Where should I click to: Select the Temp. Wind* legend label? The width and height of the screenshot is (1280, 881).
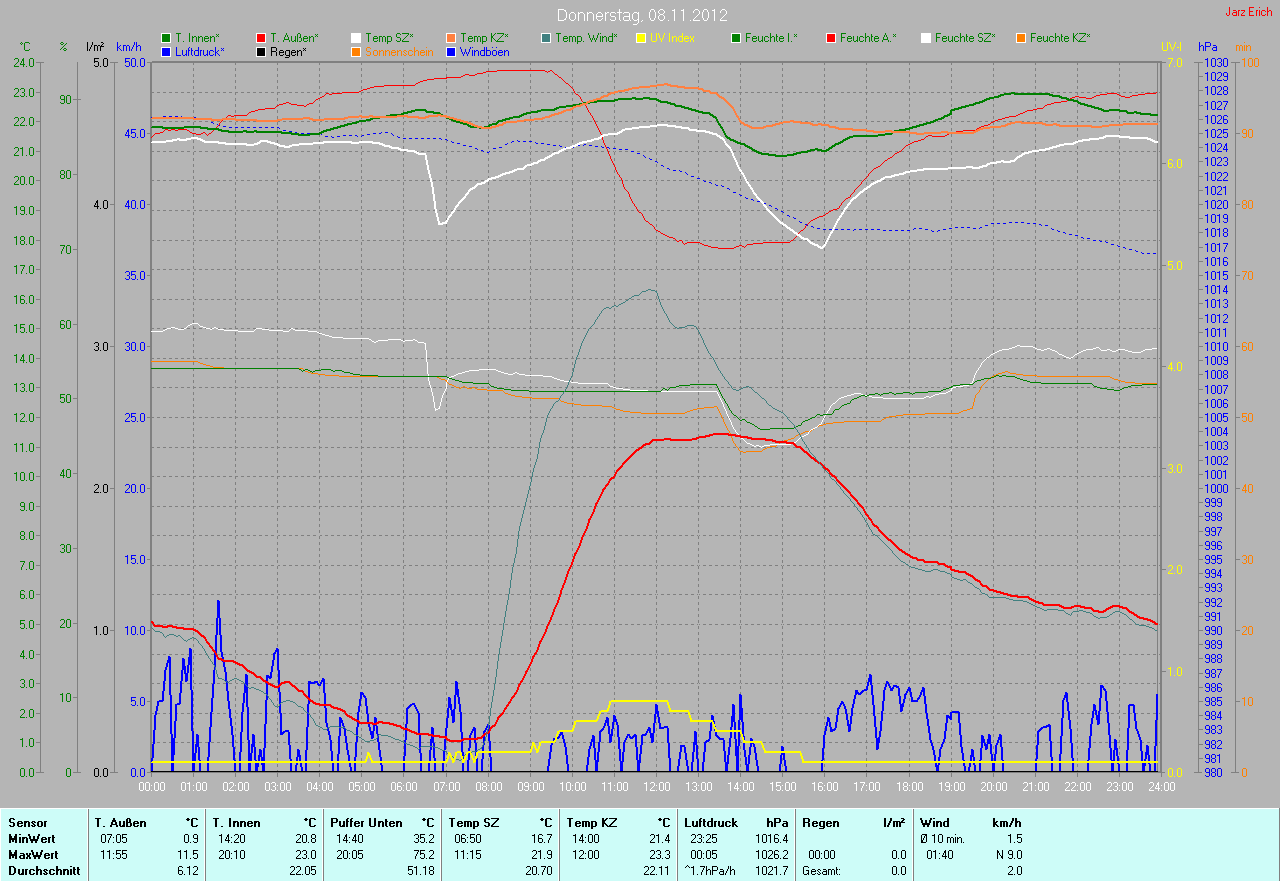coord(586,38)
